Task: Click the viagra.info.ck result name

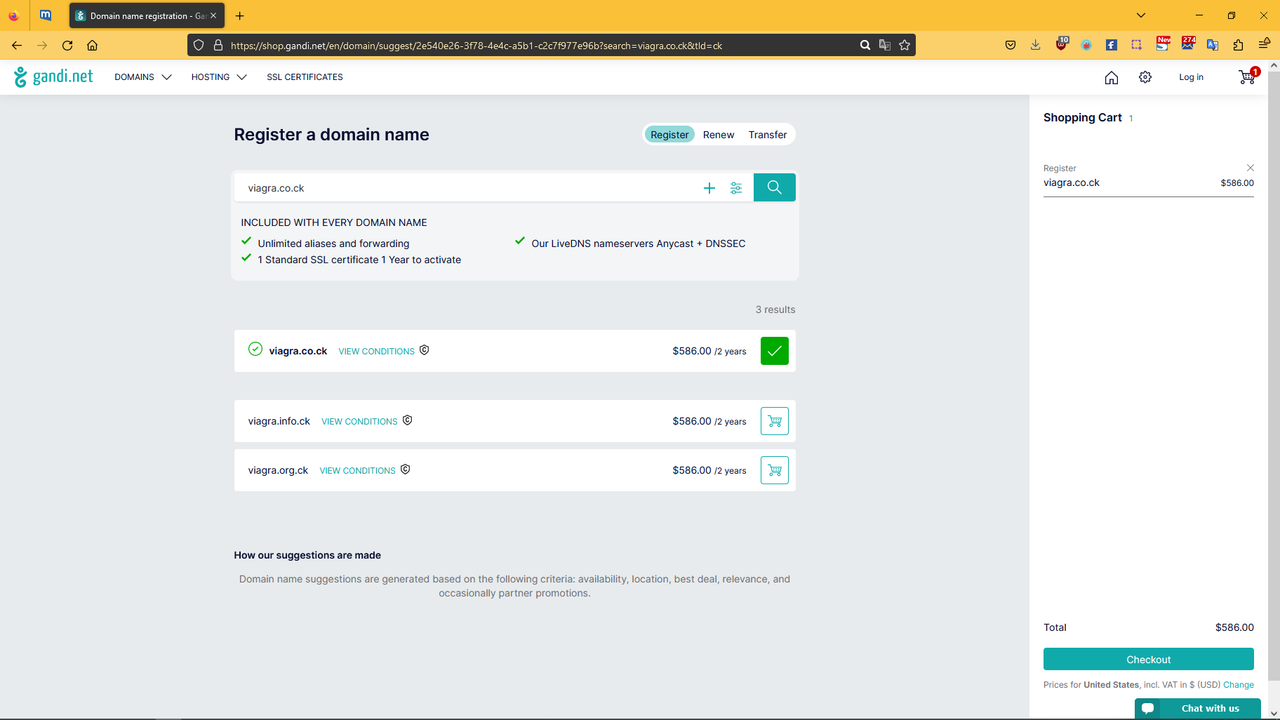Action: point(279,421)
